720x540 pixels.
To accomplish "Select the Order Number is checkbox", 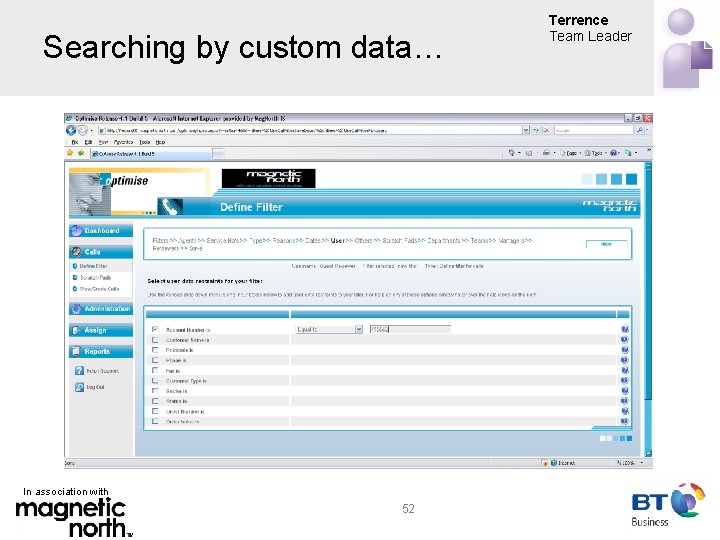I will (x=155, y=411).
